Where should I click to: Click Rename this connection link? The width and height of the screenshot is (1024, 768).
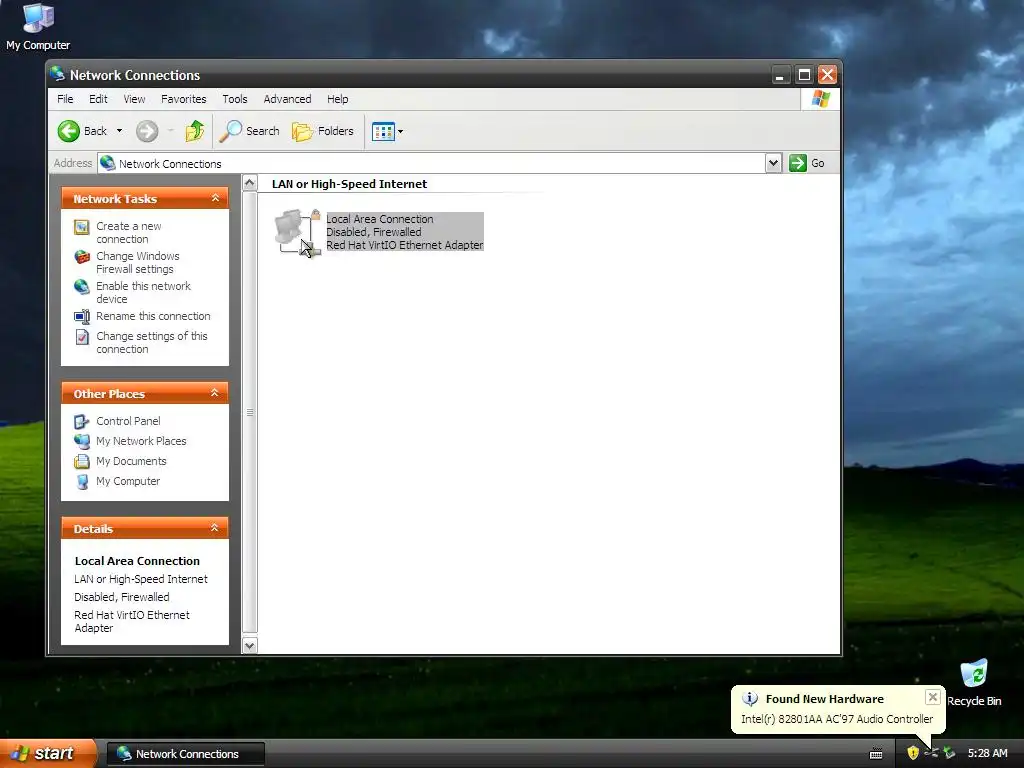[x=153, y=316]
